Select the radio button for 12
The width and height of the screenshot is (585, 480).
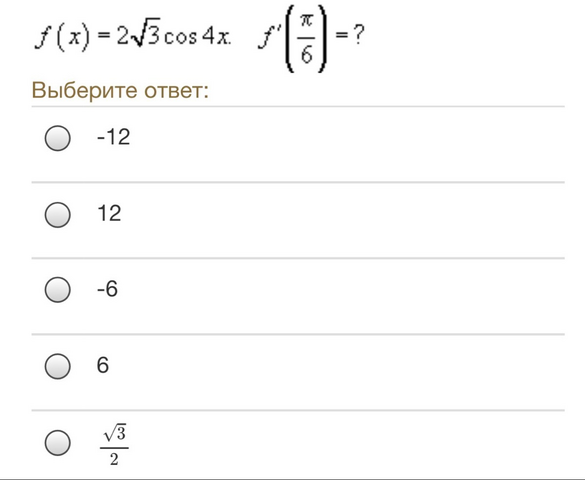57,214
